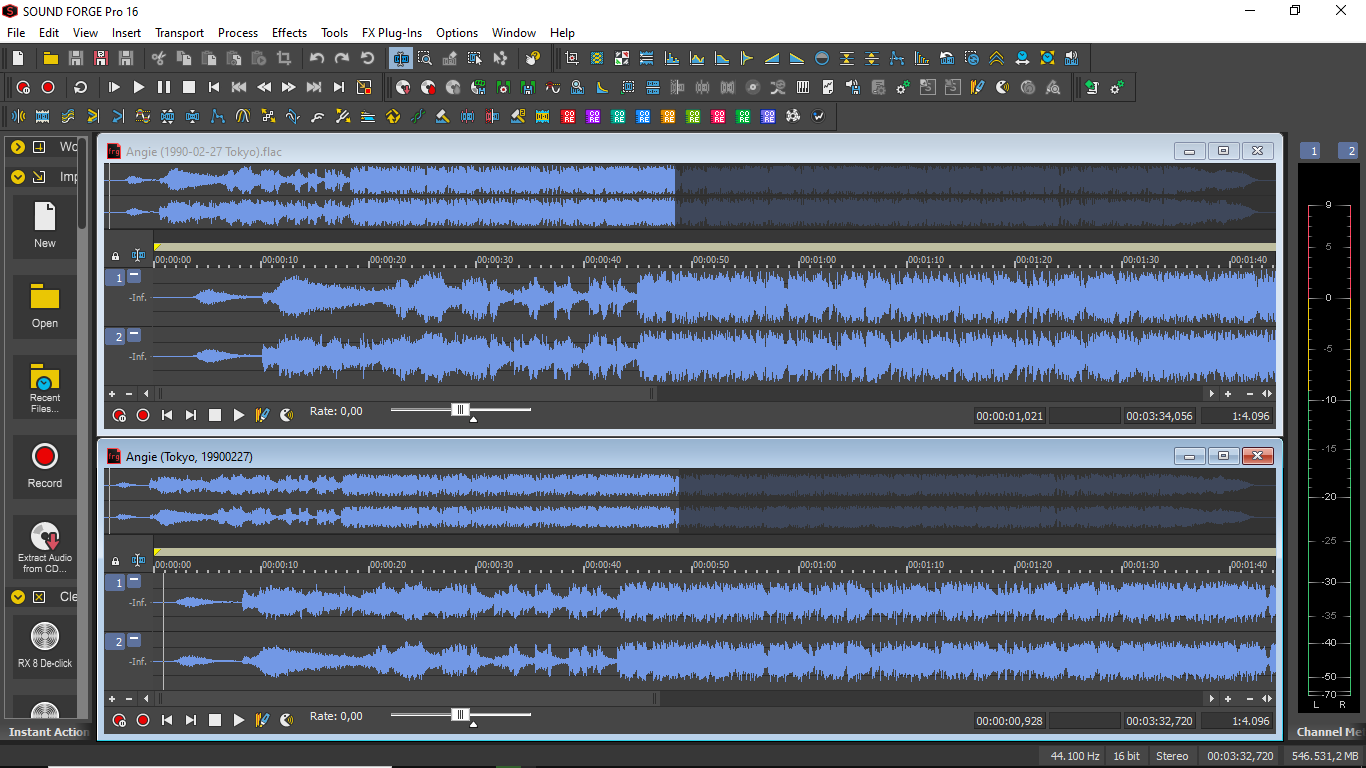Click the Record icon in Instant Action sidebar

pyautogui.click(x=44, y=457)
